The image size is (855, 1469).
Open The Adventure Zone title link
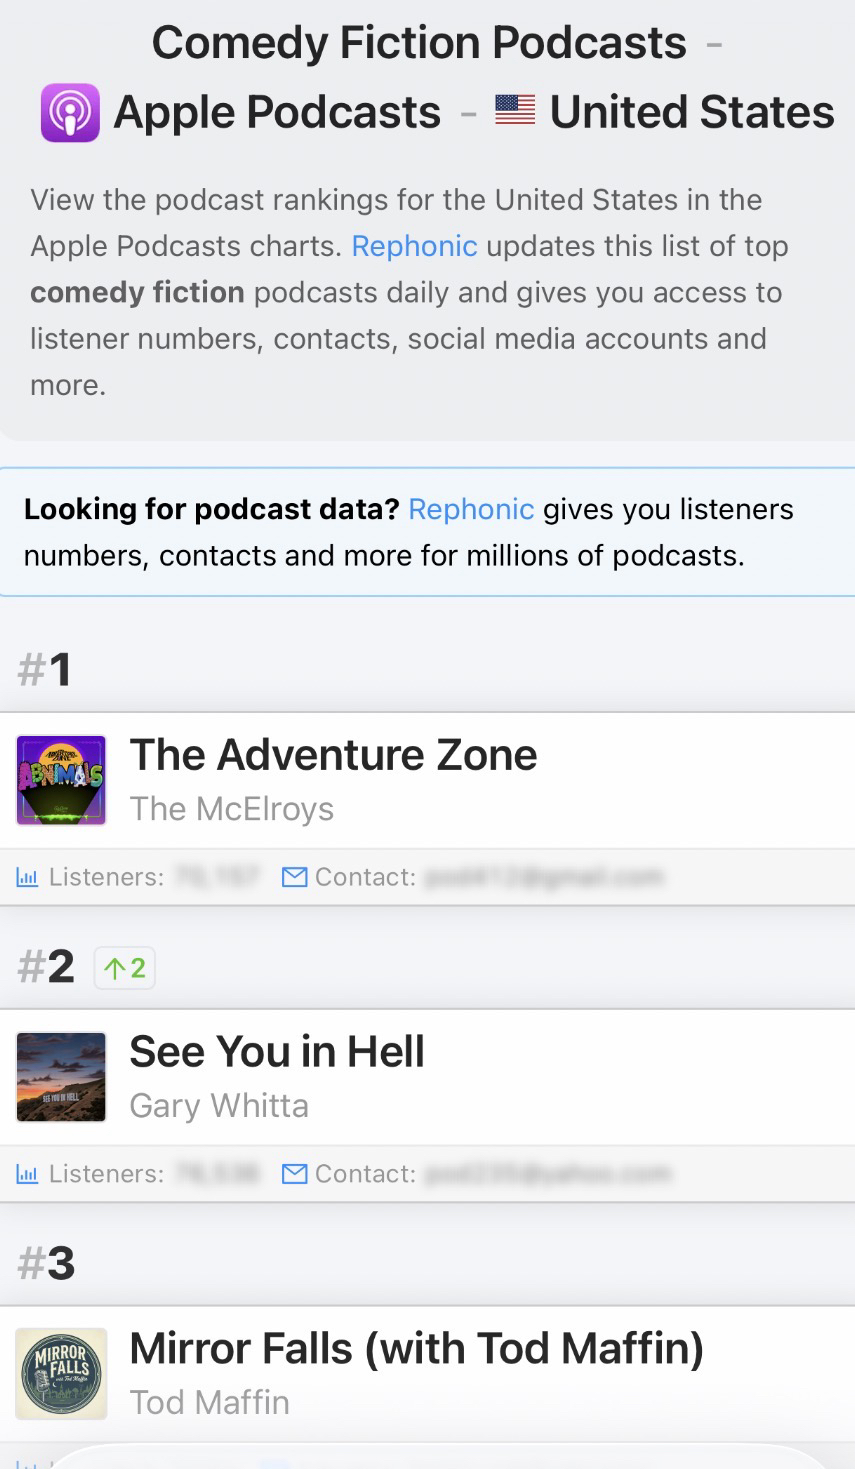[333, 755]
